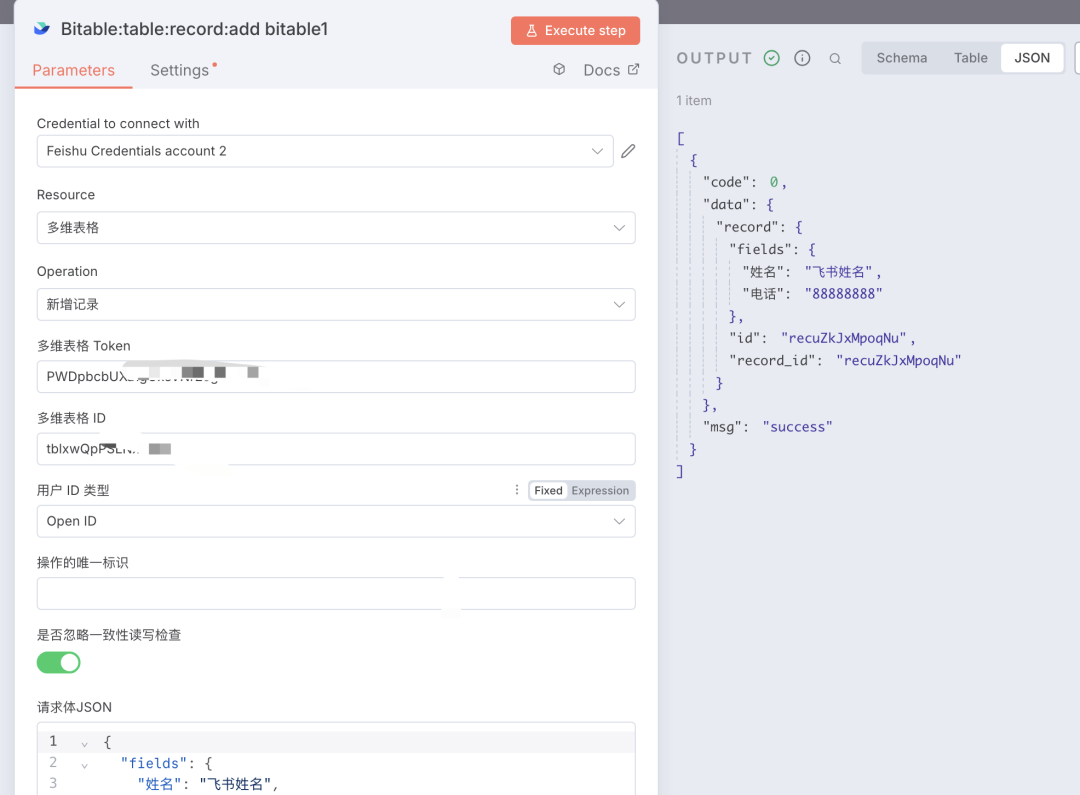Switch output view to Table tab
This screenshot has width=1080, height=795.
coord(970,58)
